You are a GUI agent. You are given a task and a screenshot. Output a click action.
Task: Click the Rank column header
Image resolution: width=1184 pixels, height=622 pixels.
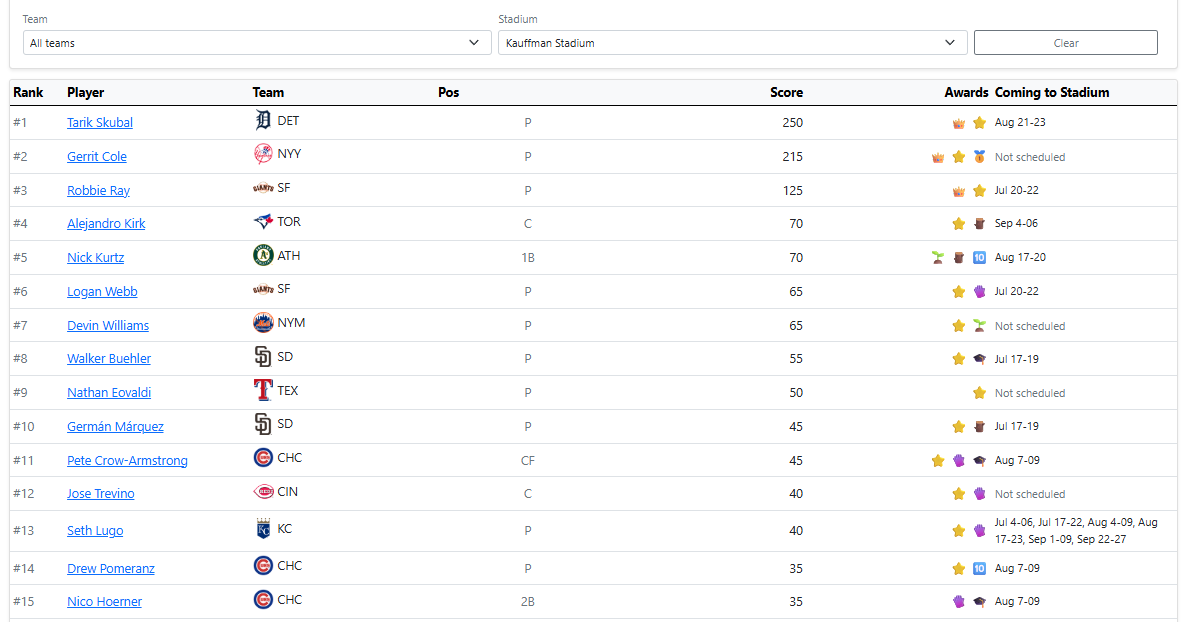click(28, 92)
